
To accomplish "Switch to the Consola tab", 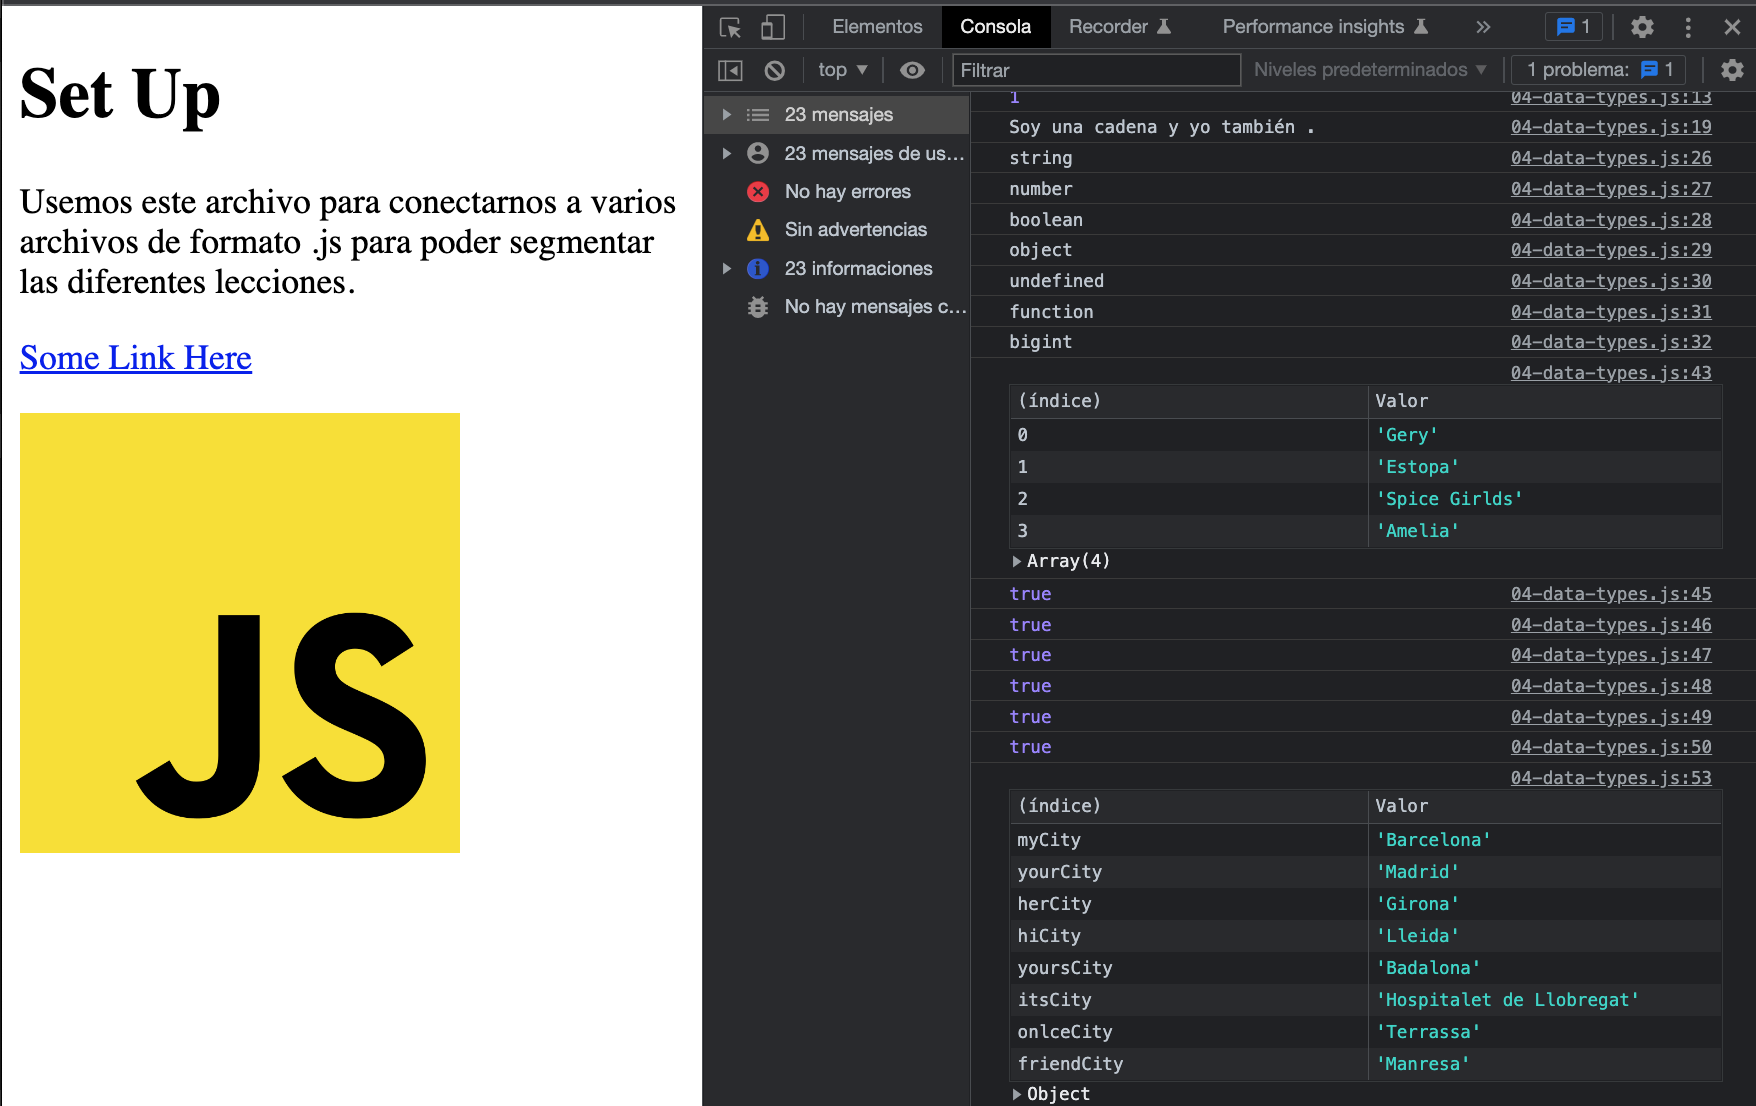I will tap(995, 27).
